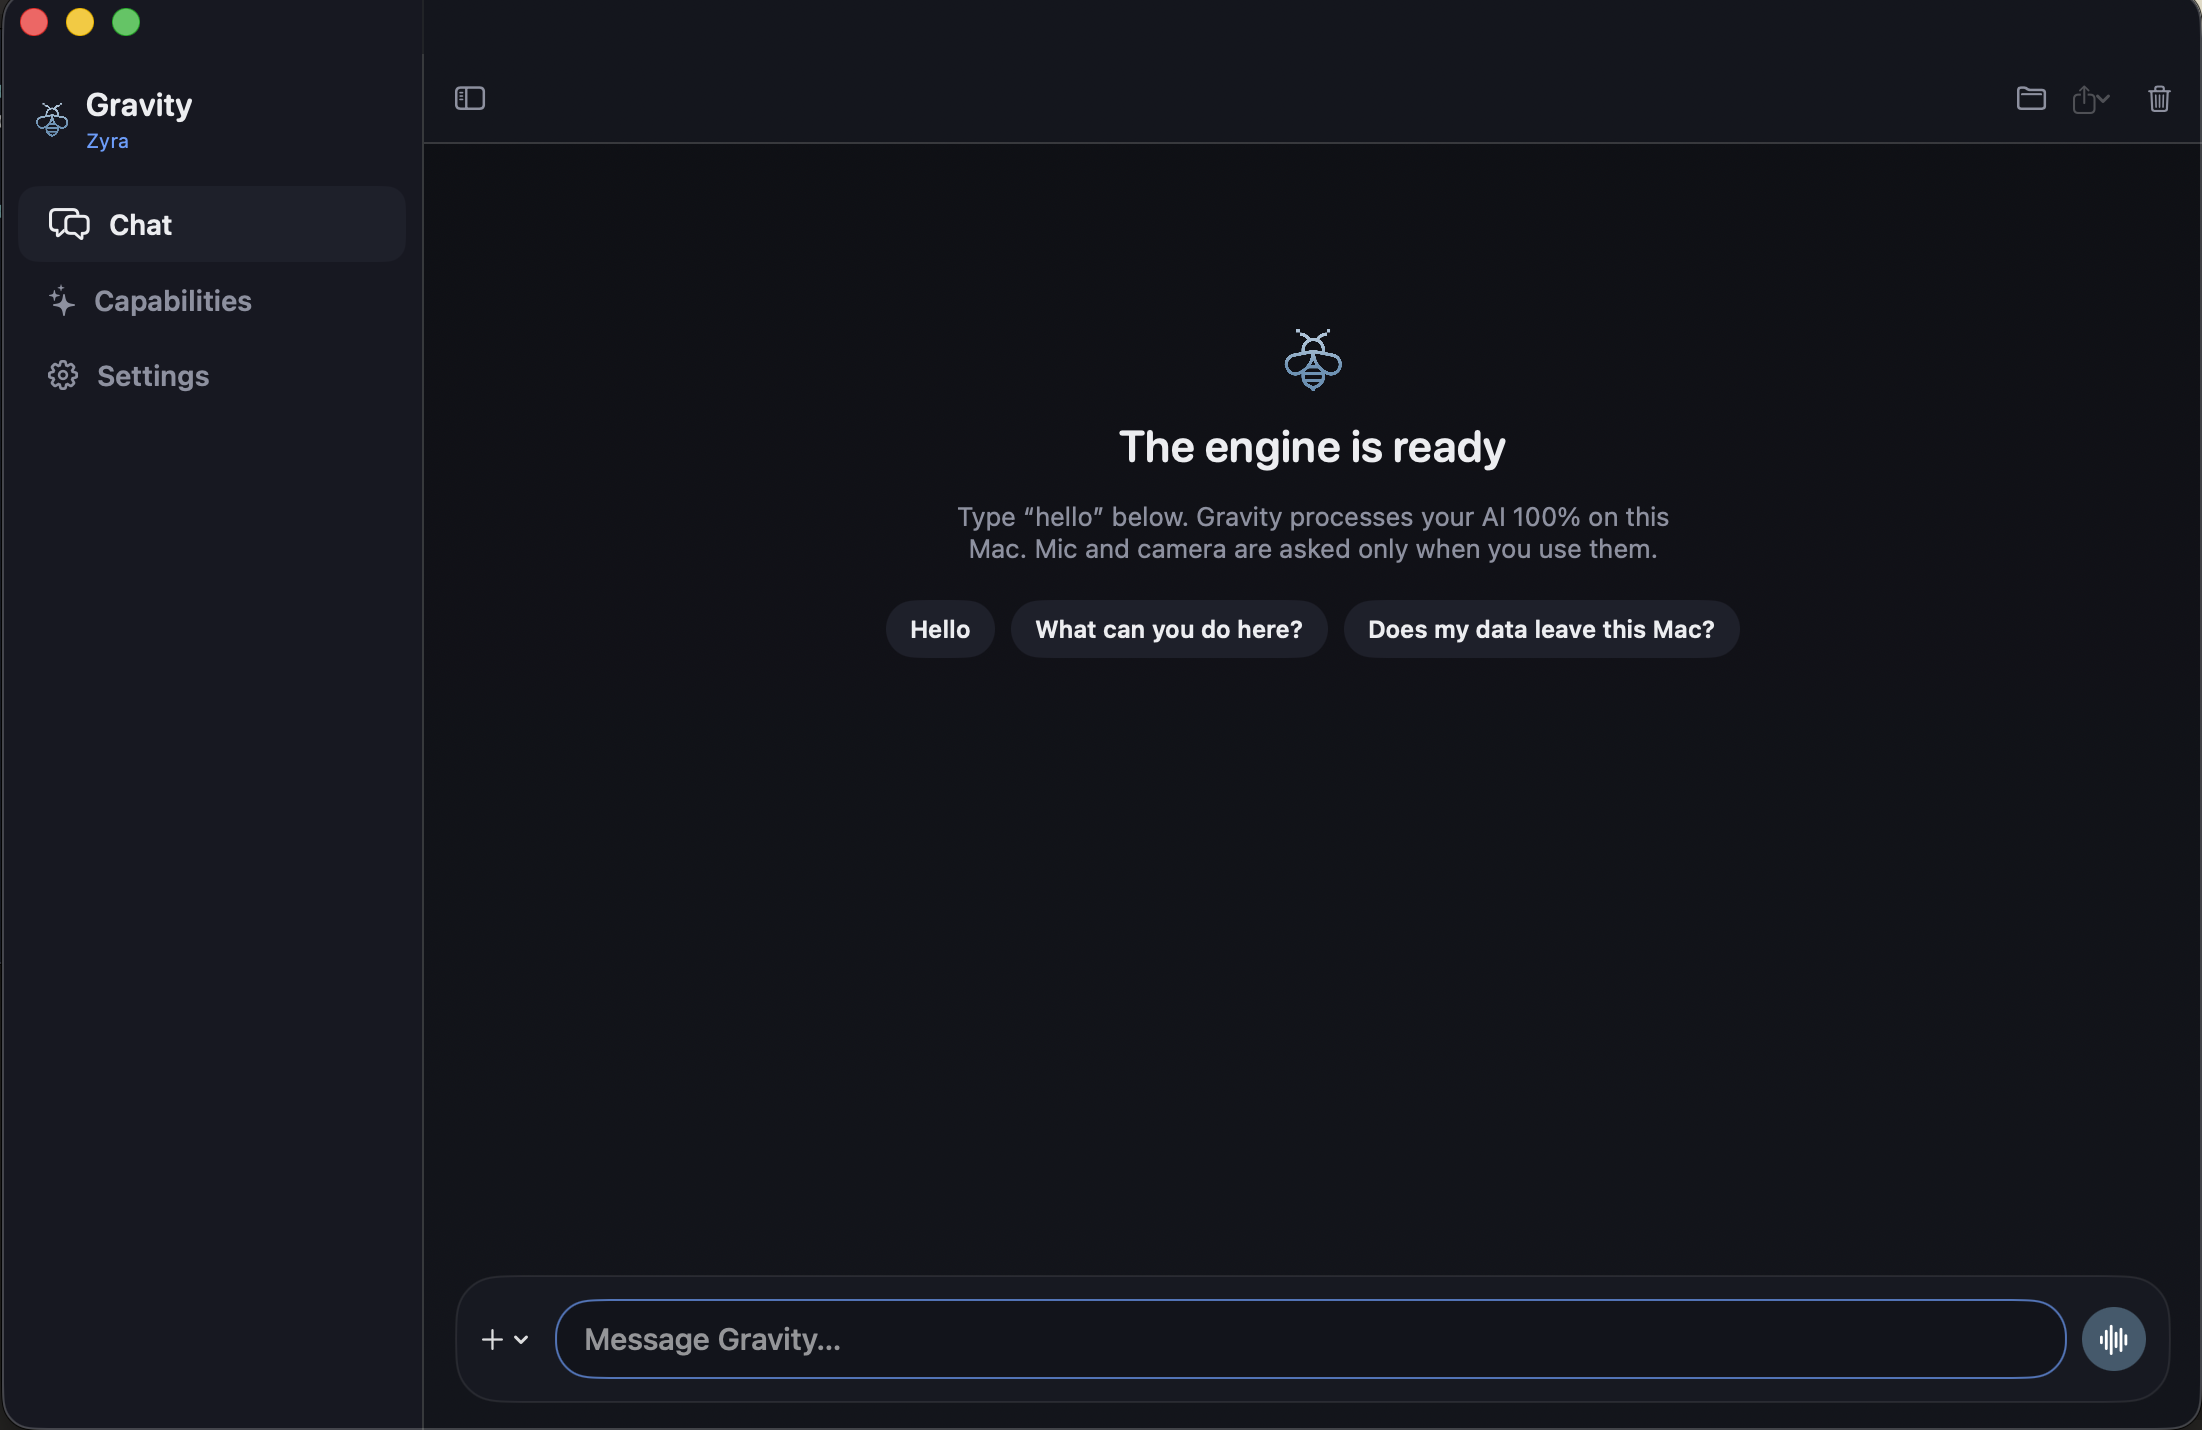
Task: Click the Zyra label under Gravity
Action: [107, 141]
